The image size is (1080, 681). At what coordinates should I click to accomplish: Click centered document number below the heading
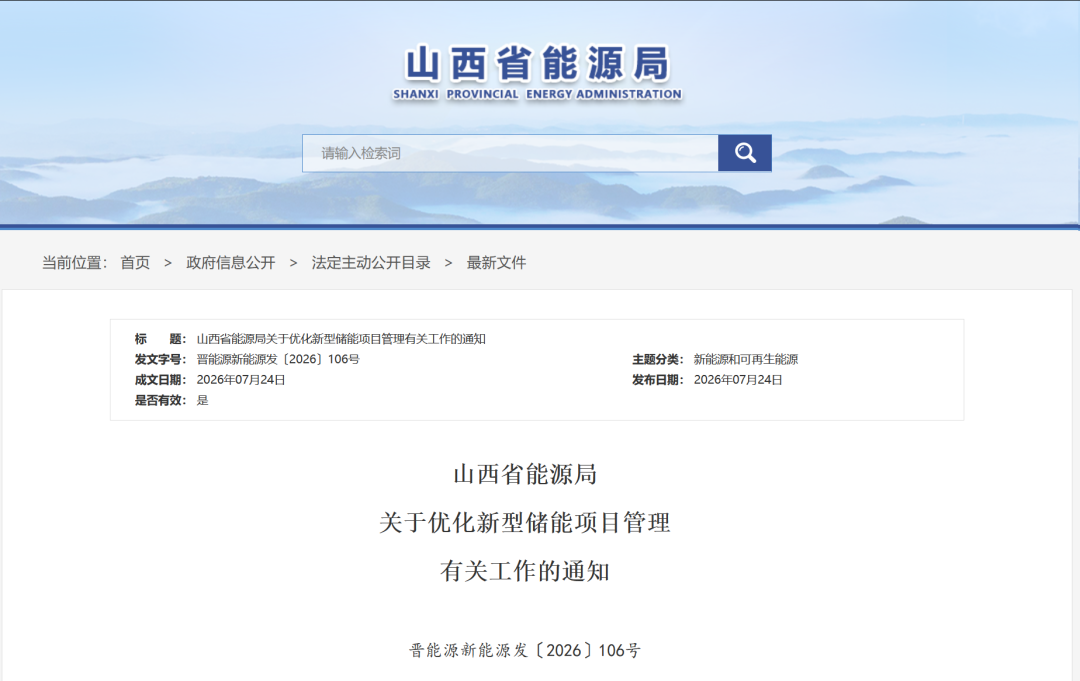pos(525,650)
